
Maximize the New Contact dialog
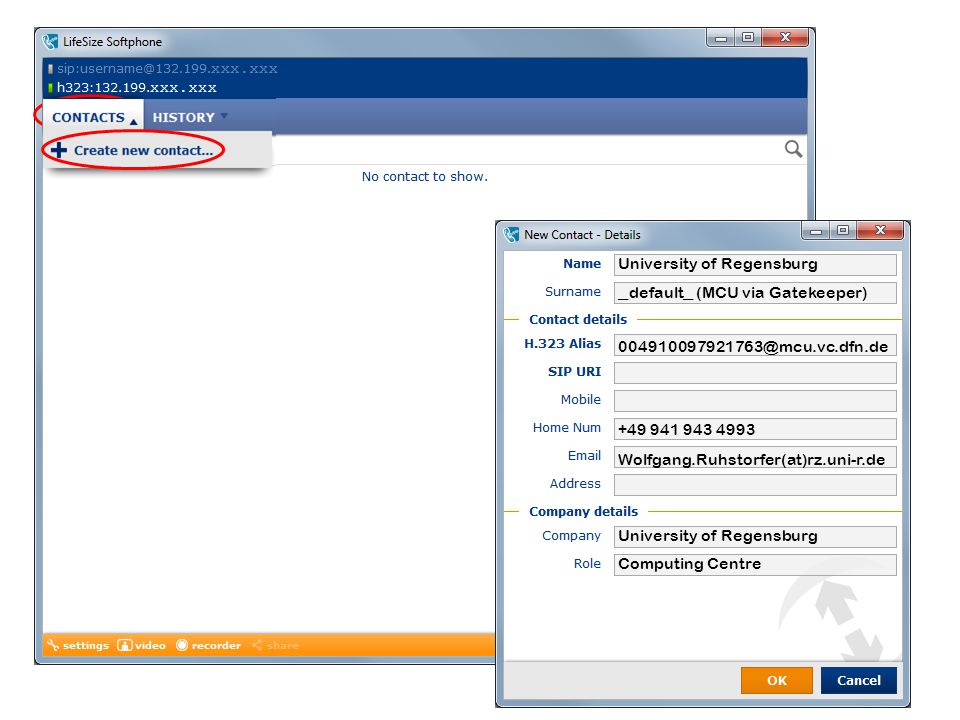843,230
